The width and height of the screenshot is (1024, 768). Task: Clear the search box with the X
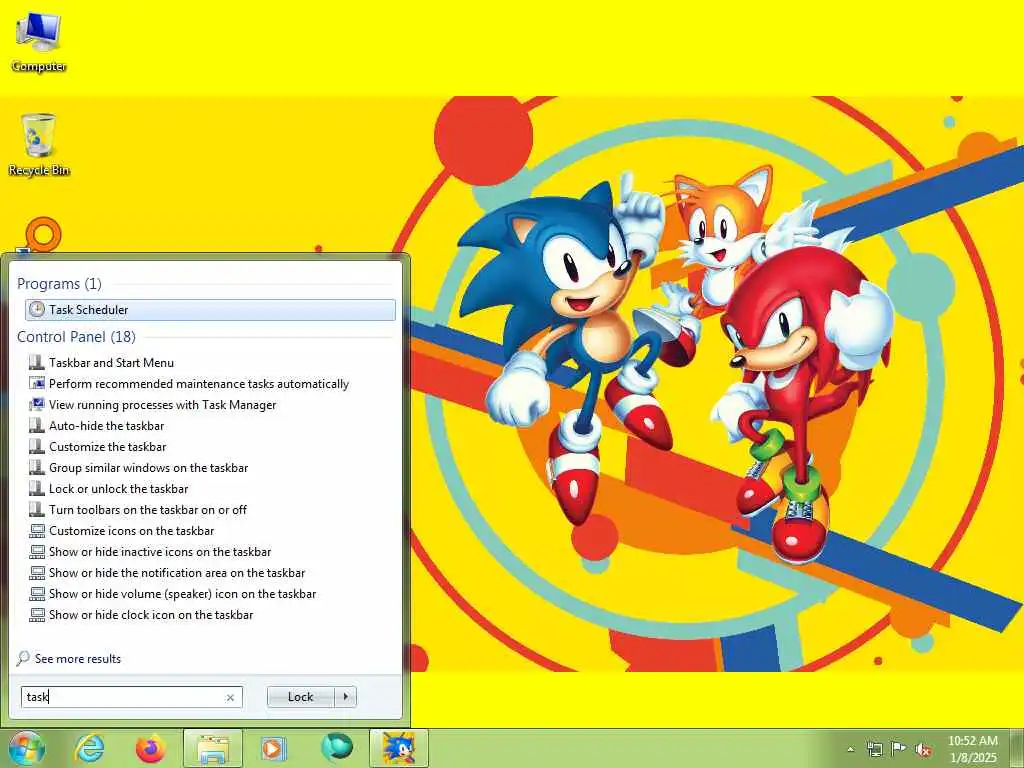pyautogui.click(x=230, y=697)
